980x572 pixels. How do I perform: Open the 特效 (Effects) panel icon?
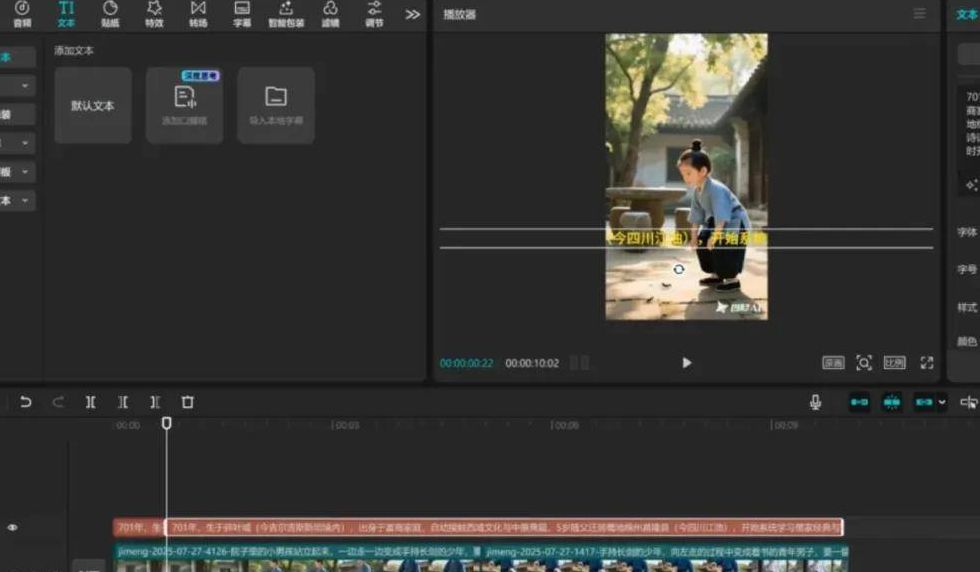coord(154,13)
